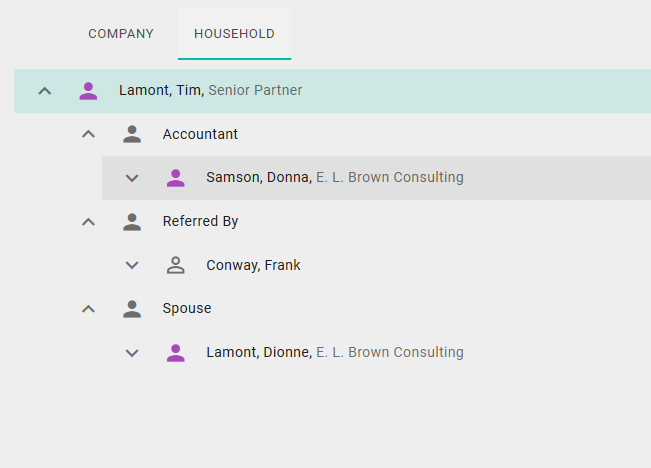Collapse the Accountant group

pos(88,134)
